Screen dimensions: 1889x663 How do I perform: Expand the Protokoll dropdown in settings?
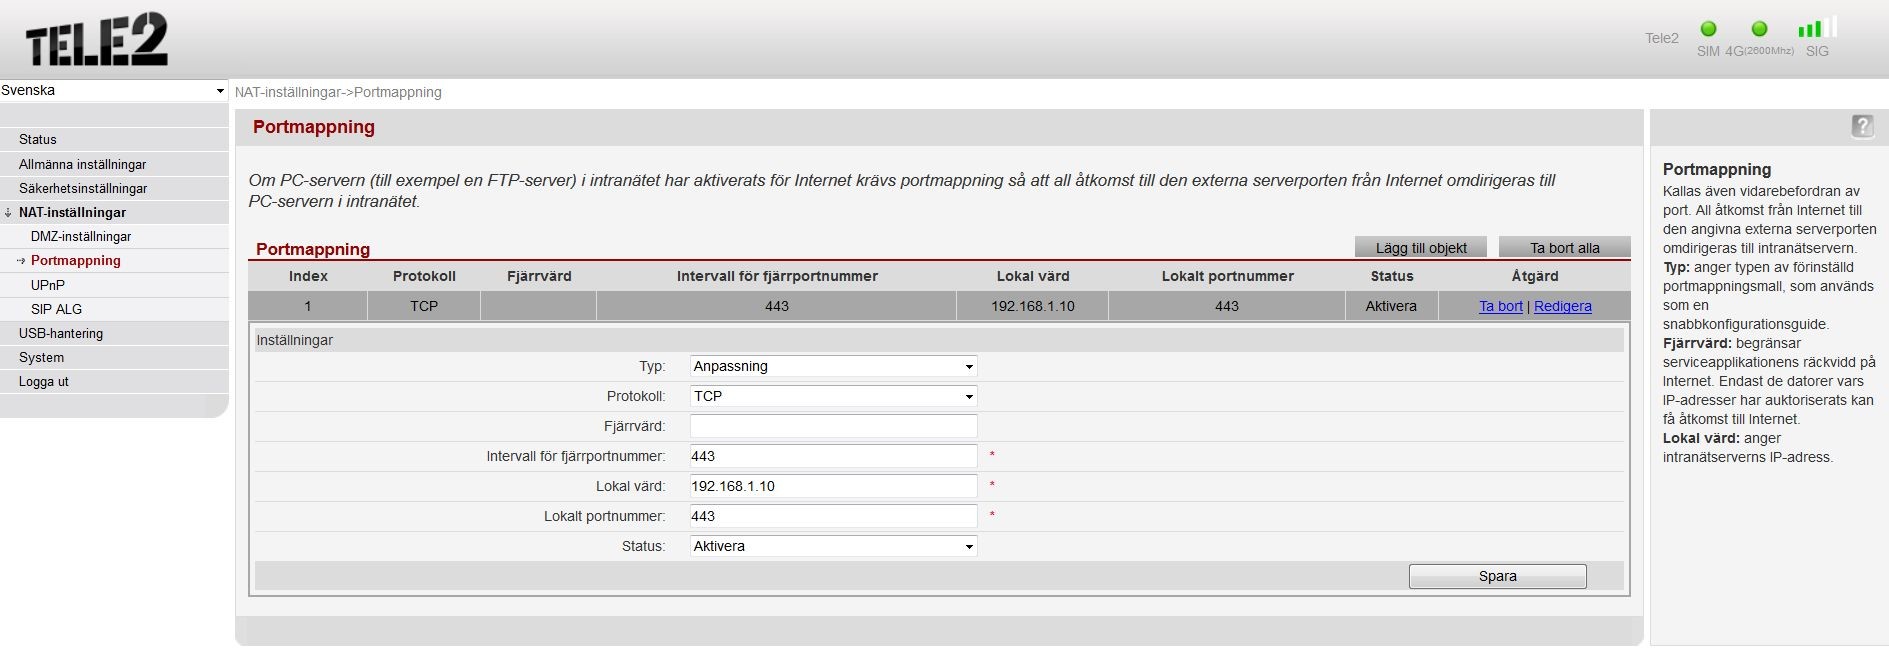tap(833, 396)
